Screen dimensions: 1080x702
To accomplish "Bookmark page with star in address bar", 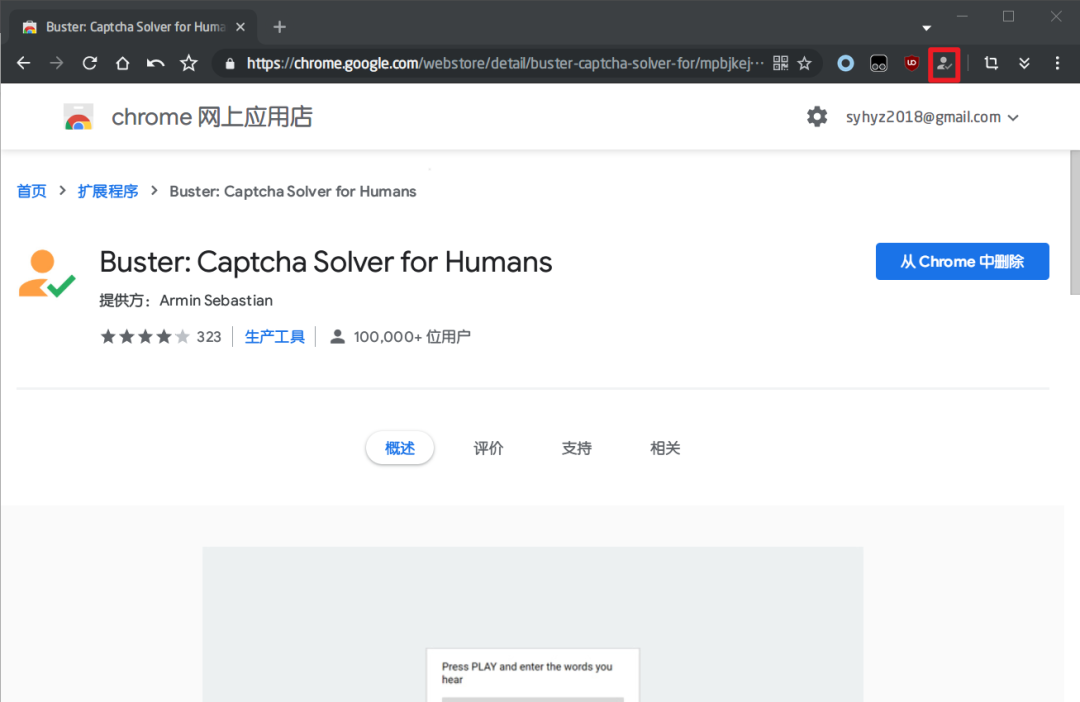I will (x=804, y=63).
